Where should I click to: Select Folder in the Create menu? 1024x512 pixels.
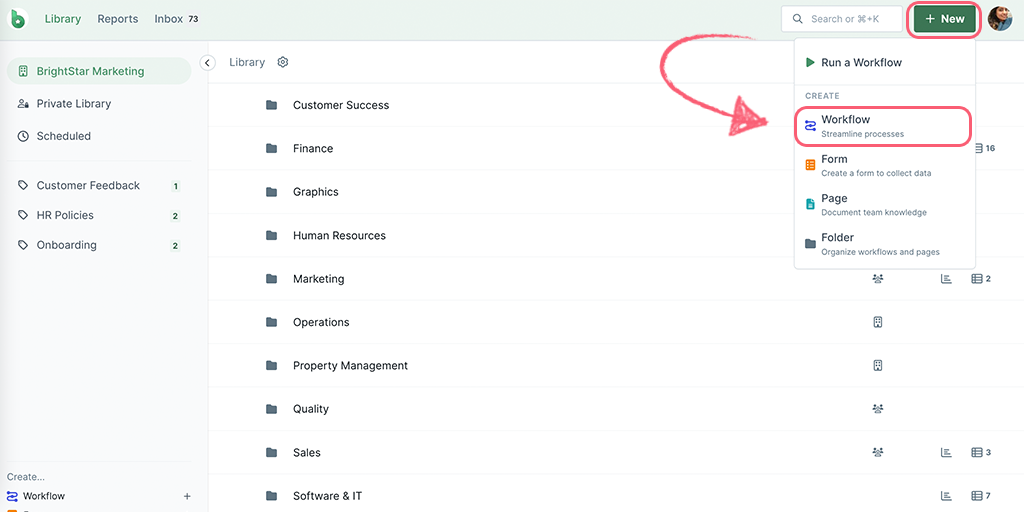coord(885,244)
